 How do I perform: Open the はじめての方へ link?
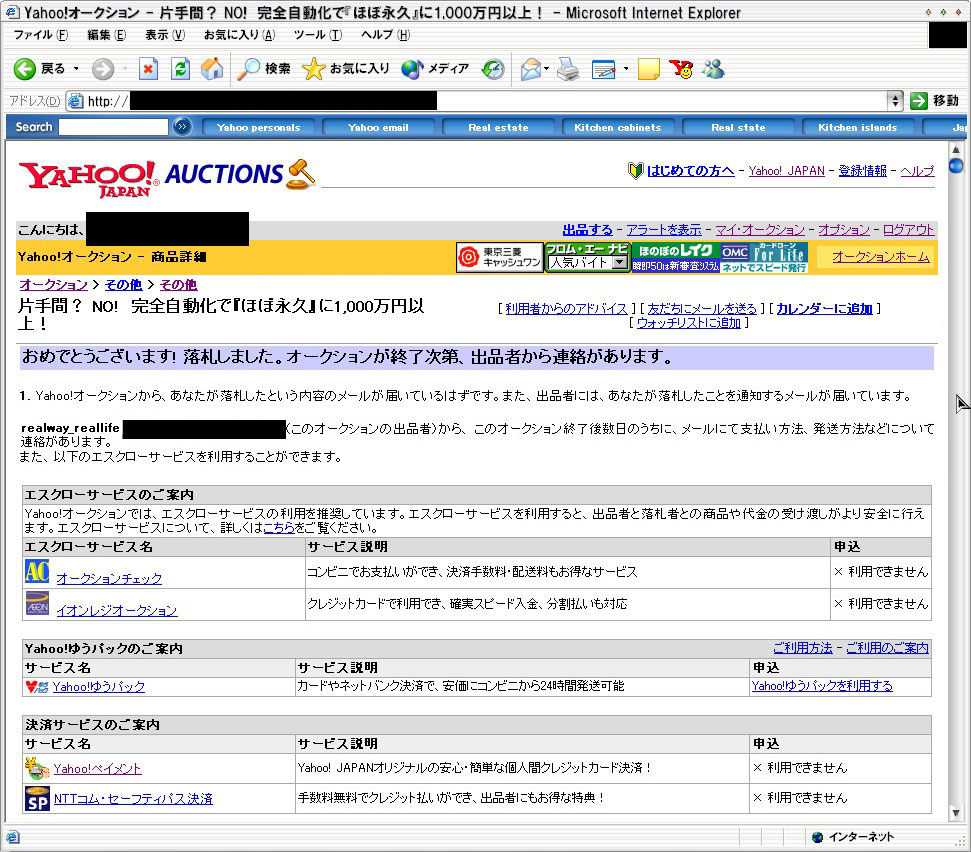pos(690,171)
